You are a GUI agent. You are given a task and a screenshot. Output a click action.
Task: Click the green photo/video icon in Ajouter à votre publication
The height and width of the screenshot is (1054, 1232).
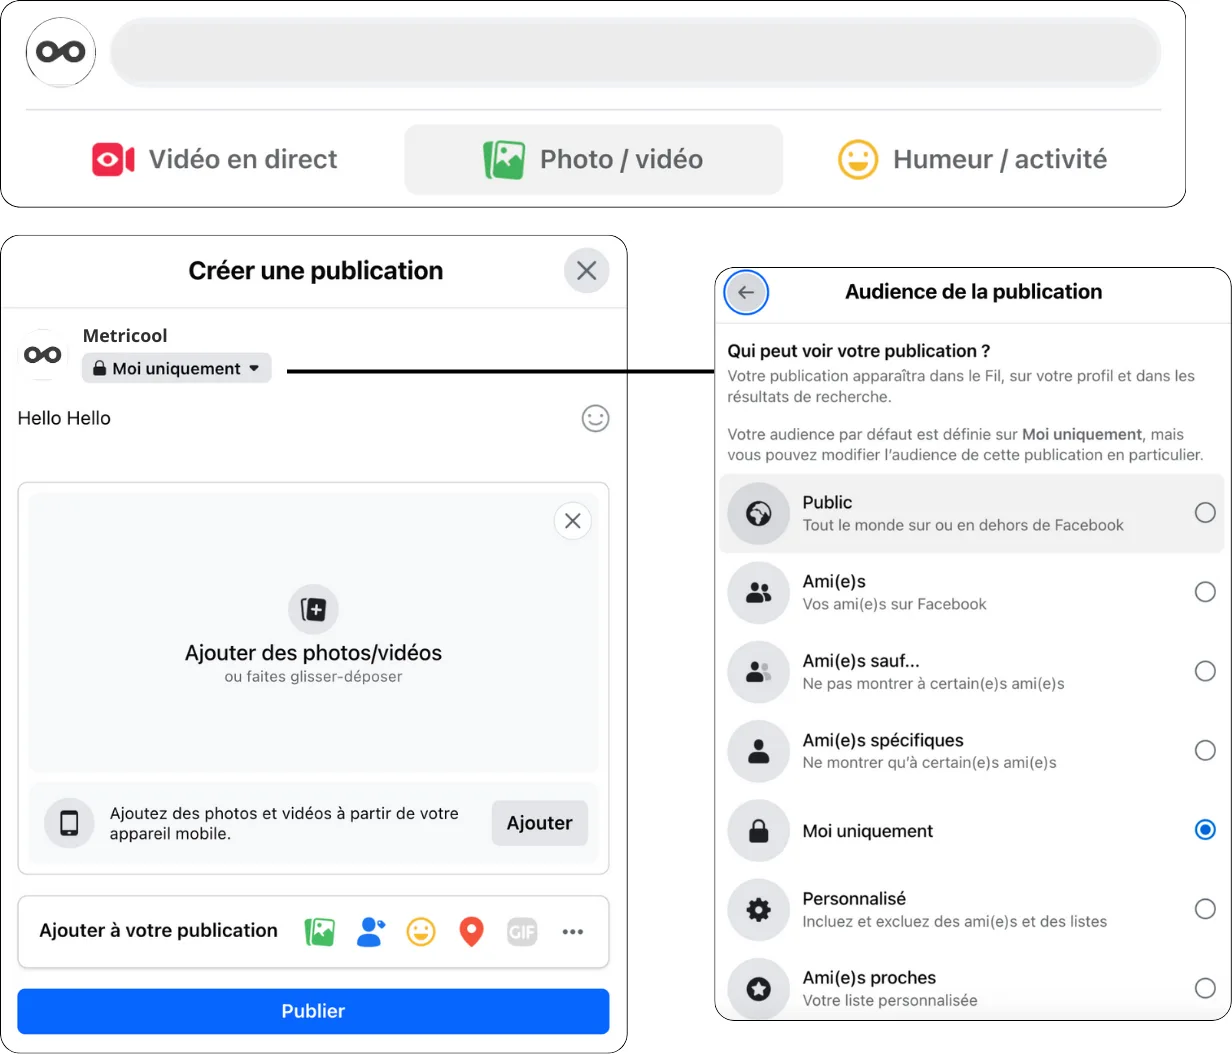(319, 932)
